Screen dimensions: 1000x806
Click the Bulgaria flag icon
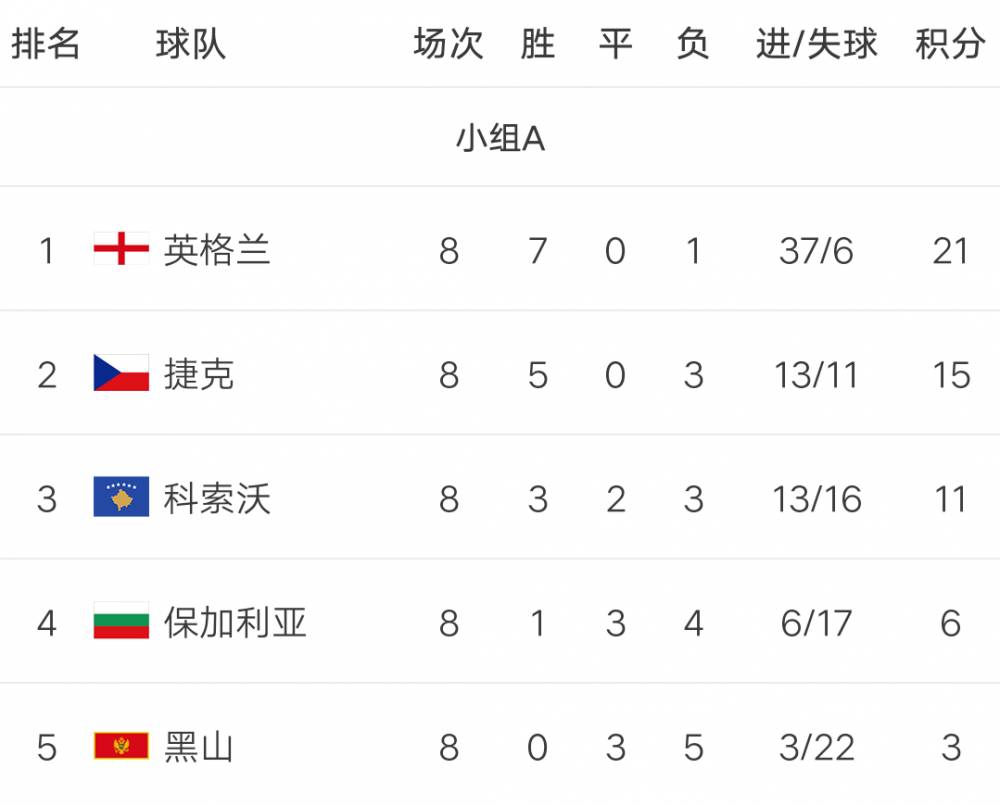tap(121, 622)
